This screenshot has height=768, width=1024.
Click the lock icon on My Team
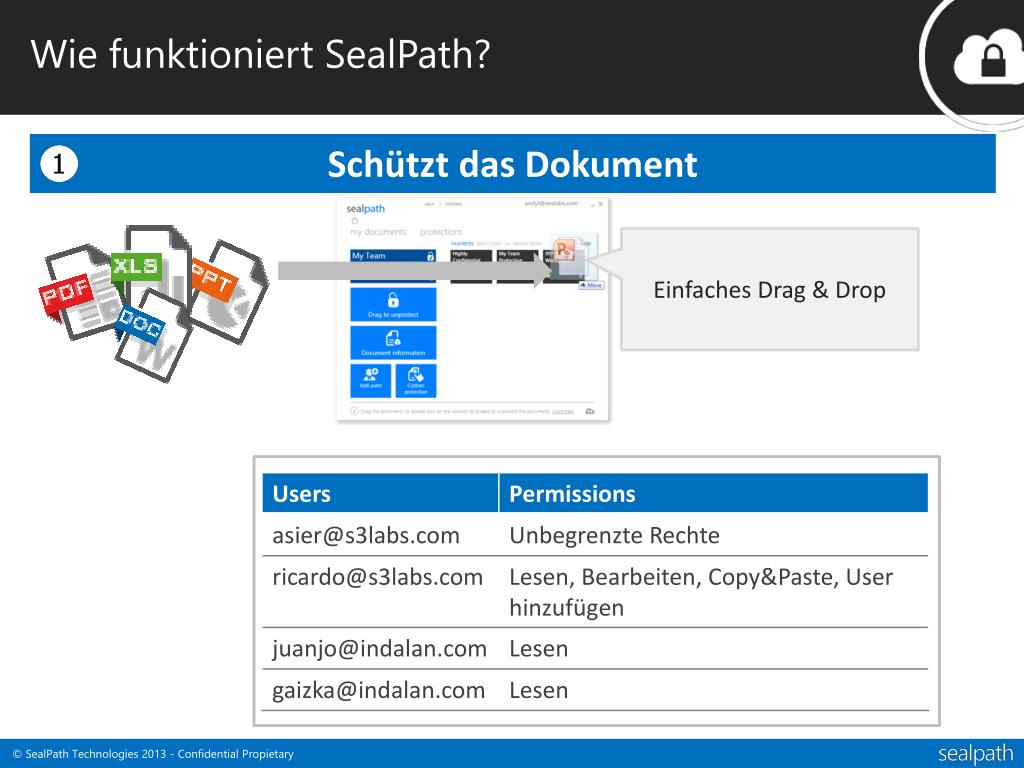430,256
